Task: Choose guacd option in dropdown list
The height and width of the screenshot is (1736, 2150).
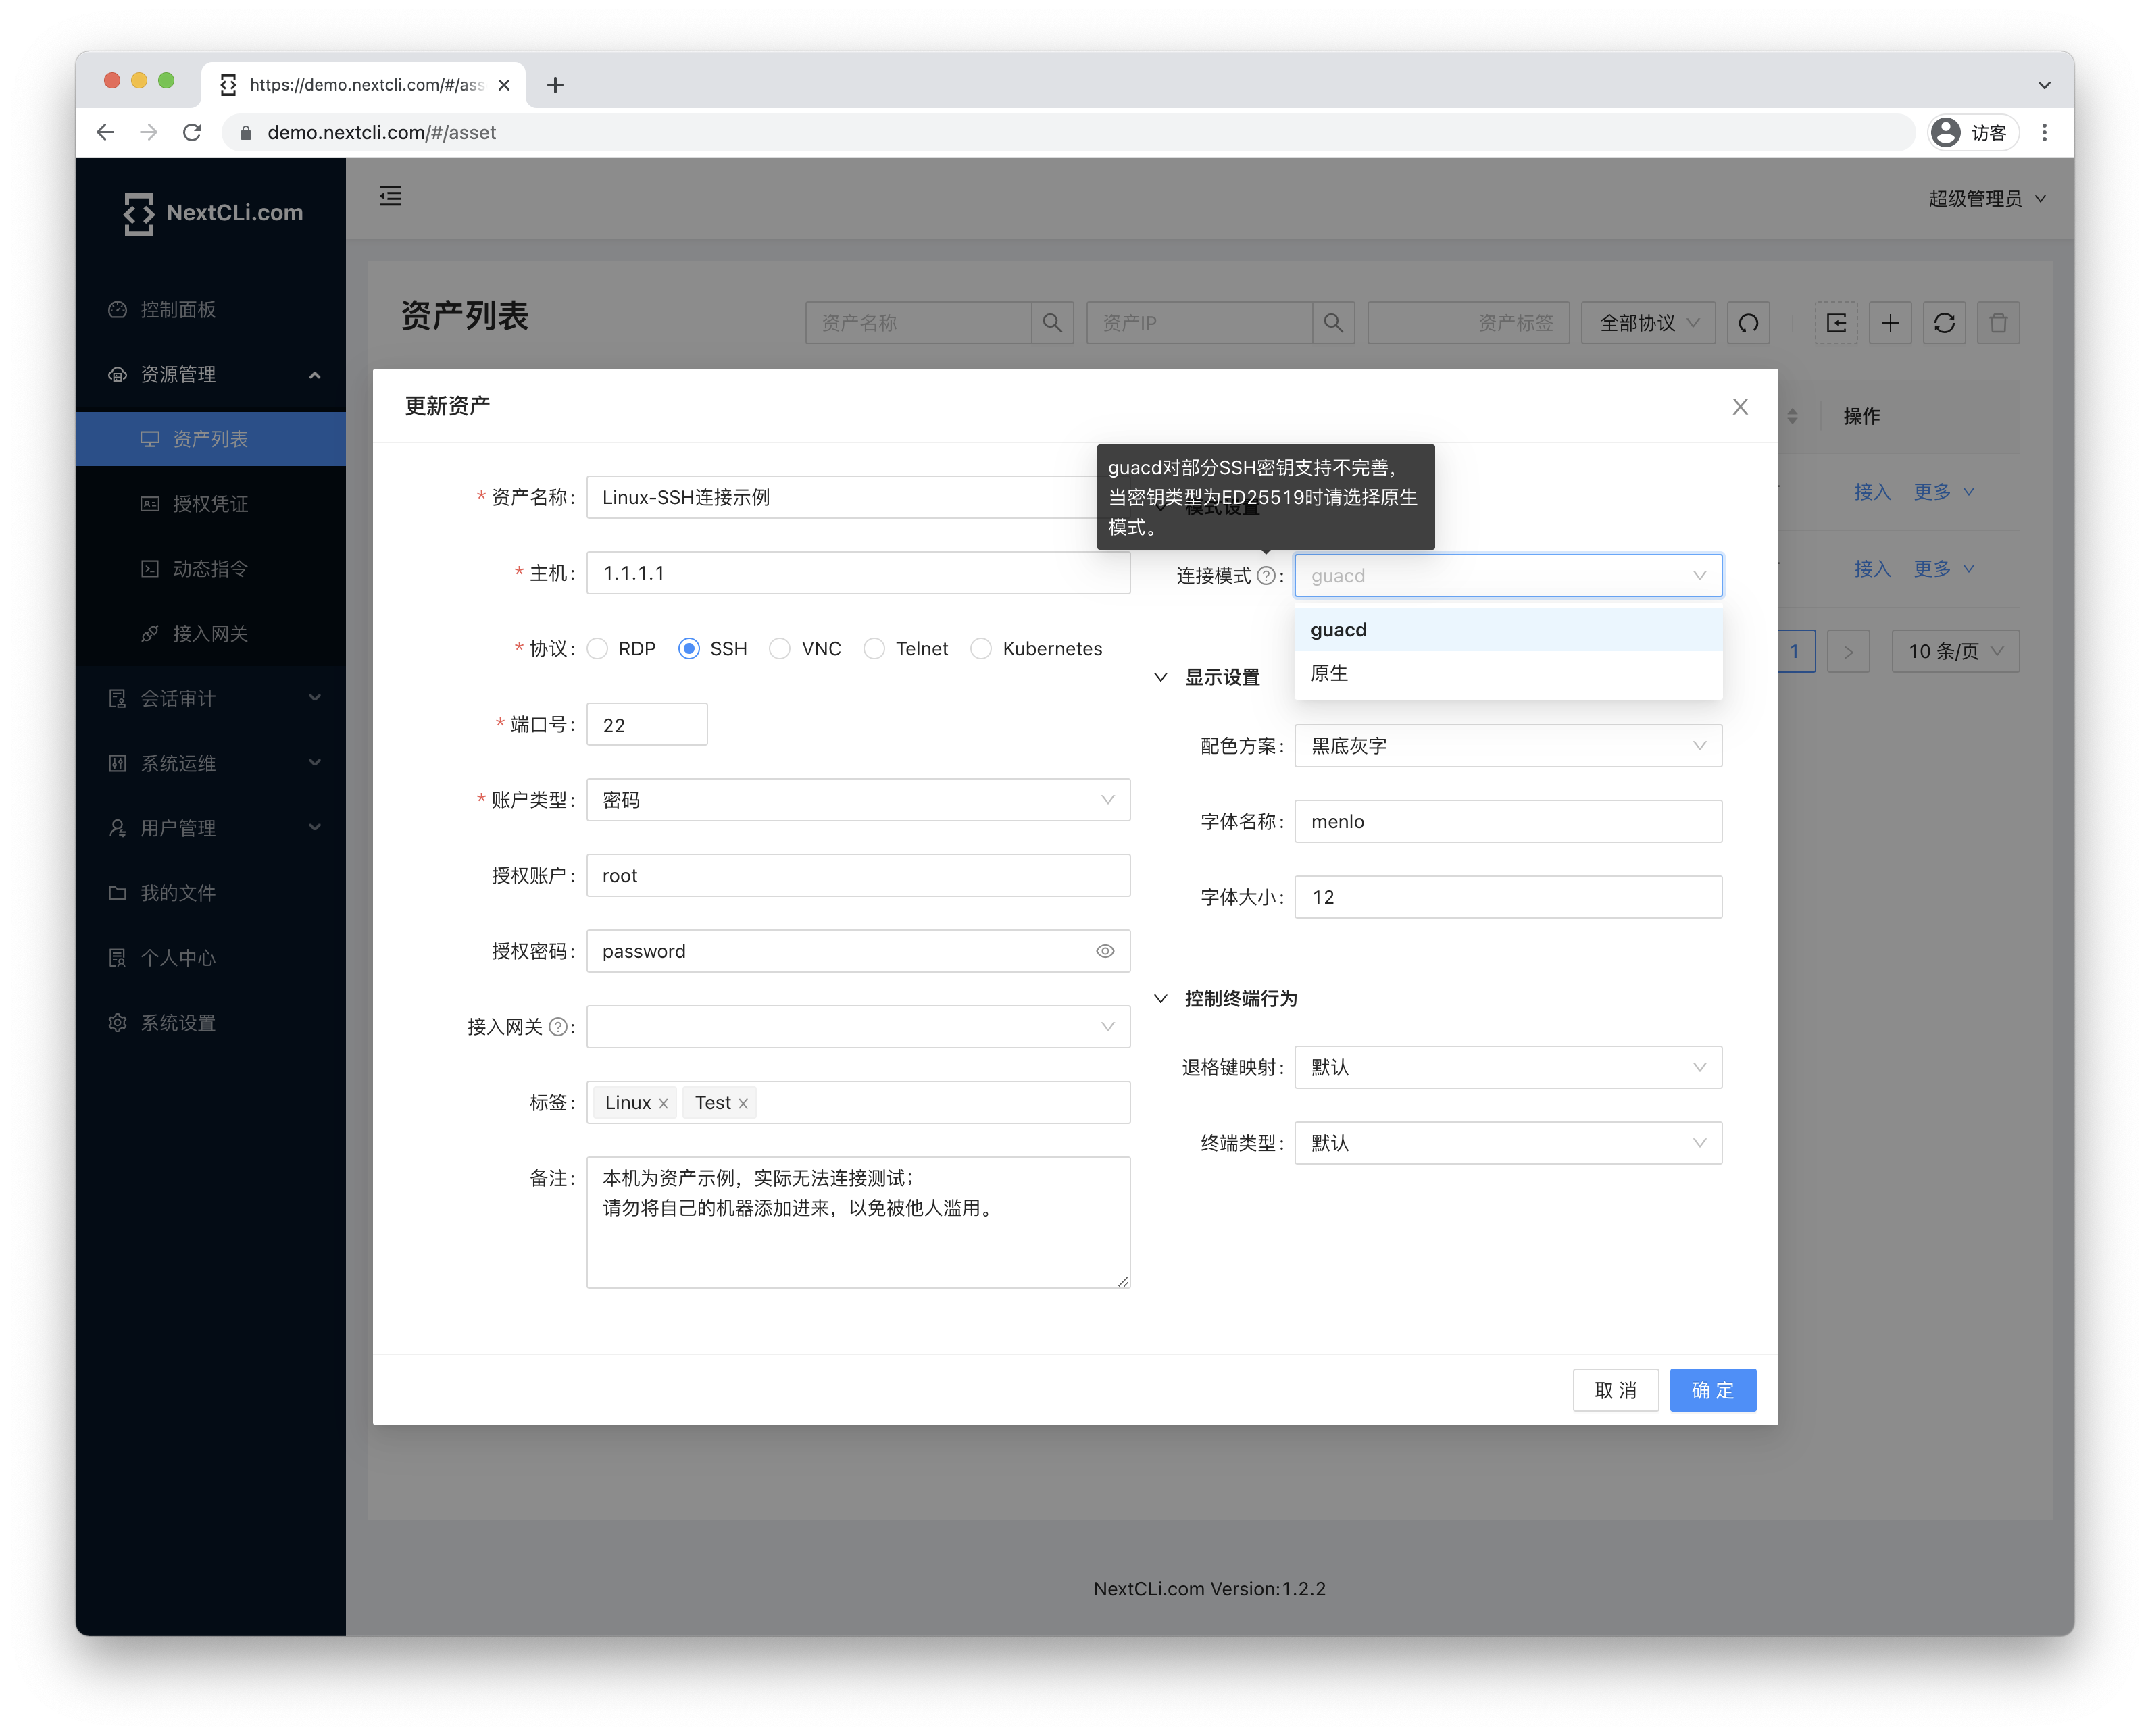Action: click(1508, 629)
